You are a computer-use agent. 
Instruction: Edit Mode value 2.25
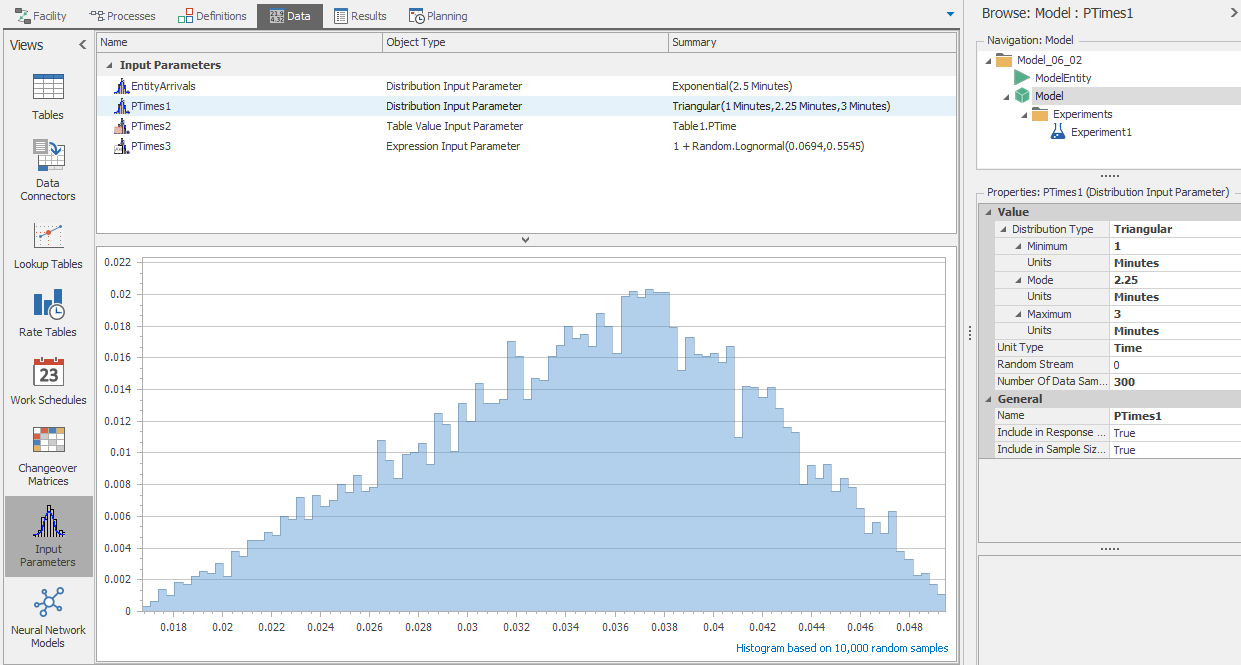(1175, 280)
